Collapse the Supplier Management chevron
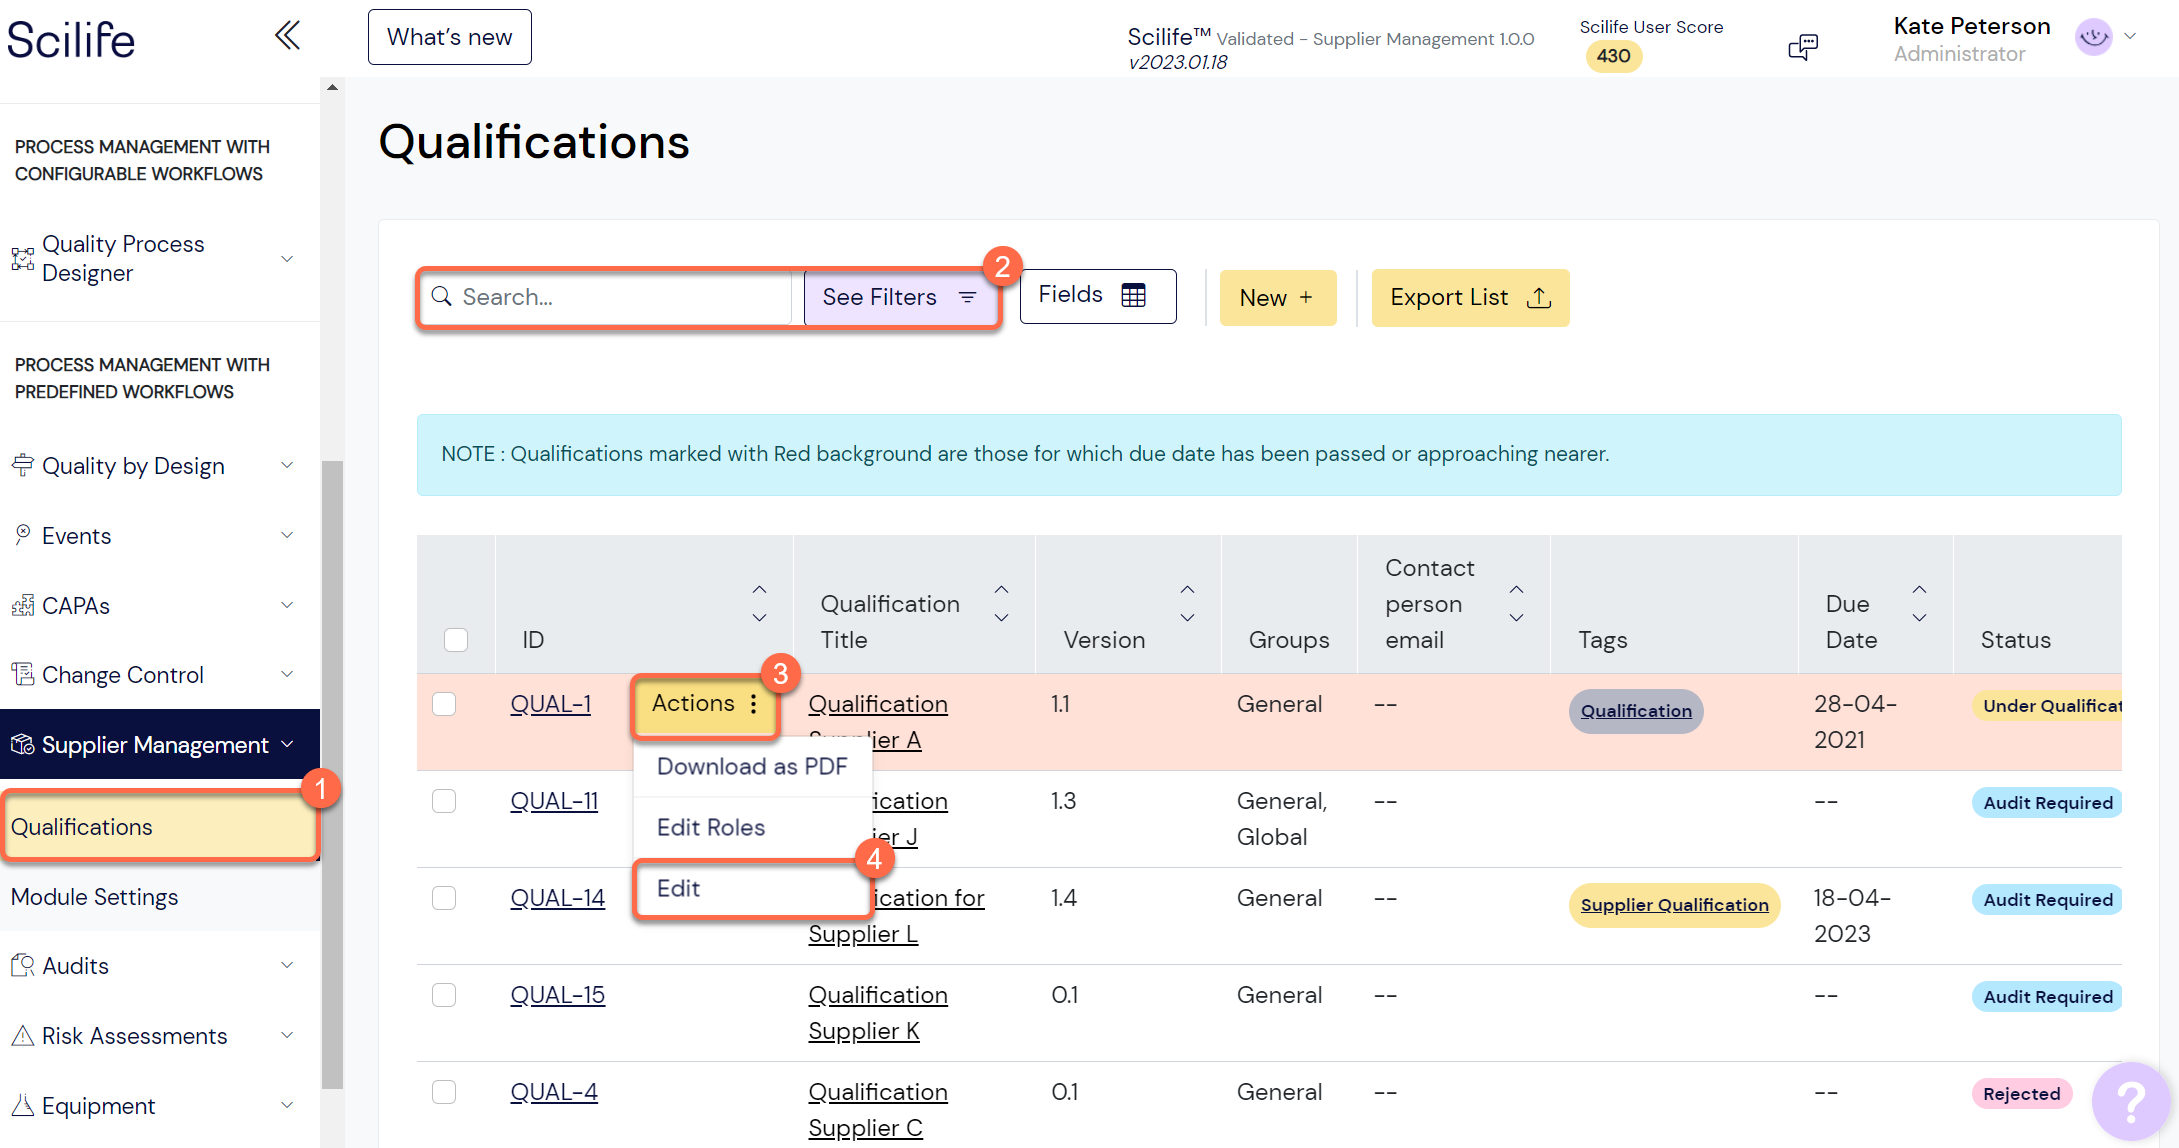The image size is (2179, 1148). pyautogui.click(x=287, y=744)
